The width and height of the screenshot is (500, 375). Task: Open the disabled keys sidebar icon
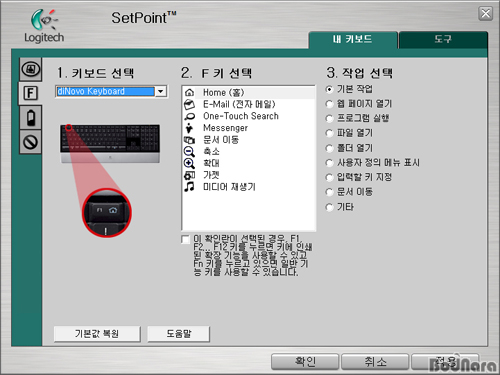point(31,142)
